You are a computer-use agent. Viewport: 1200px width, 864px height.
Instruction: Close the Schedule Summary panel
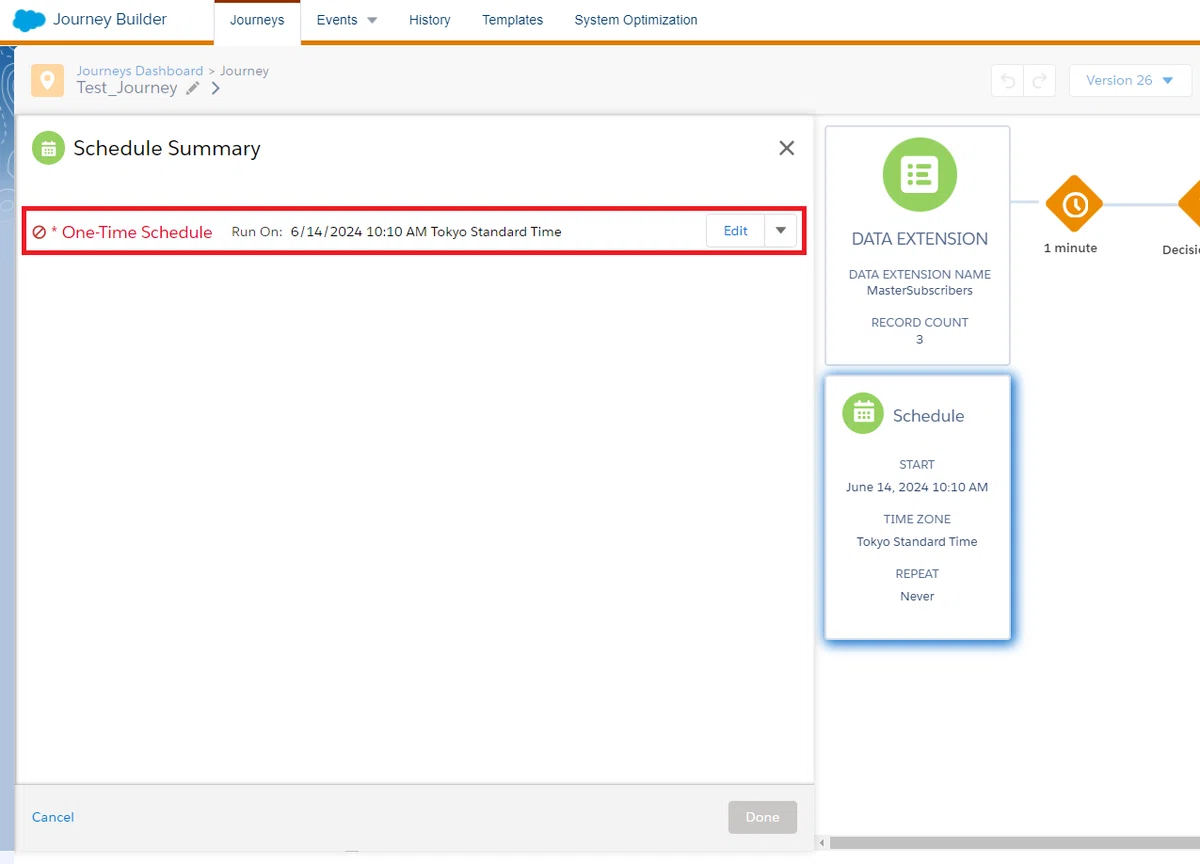(x=787, y=148)
